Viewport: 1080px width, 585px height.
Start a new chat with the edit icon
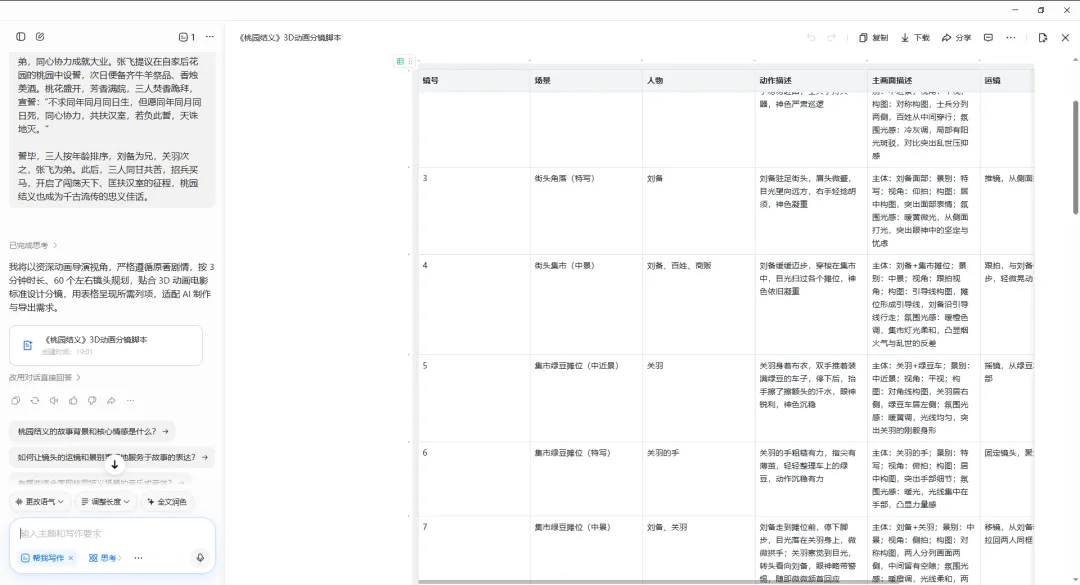tap(40, 37)
